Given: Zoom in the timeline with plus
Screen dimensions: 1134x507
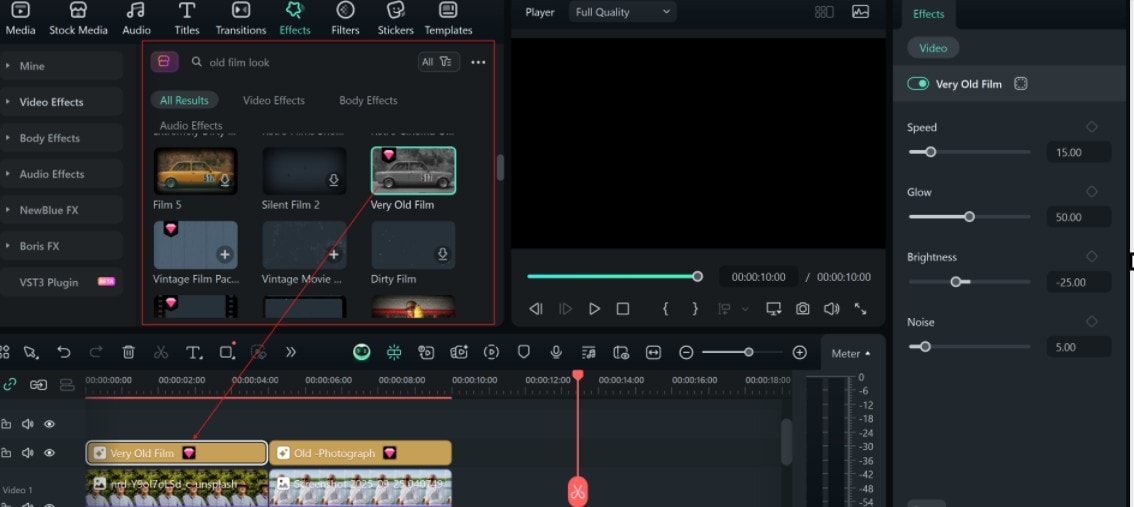Looking at the screenshot, I should pyautogui.click(x=799, y=352).
